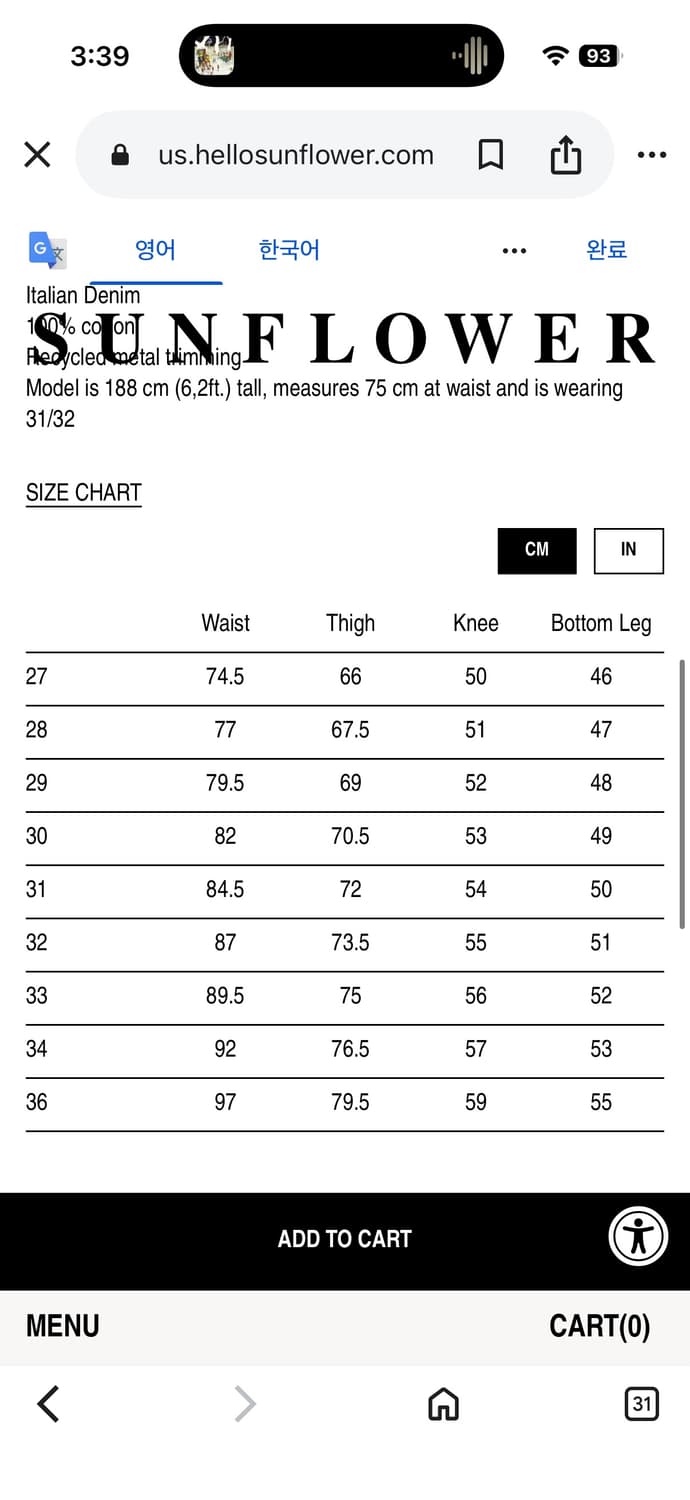Open CART(0) shopping cart
Image resolution: width=690 pixels, height=1500 pixels.
click(x=599, y=1326)
